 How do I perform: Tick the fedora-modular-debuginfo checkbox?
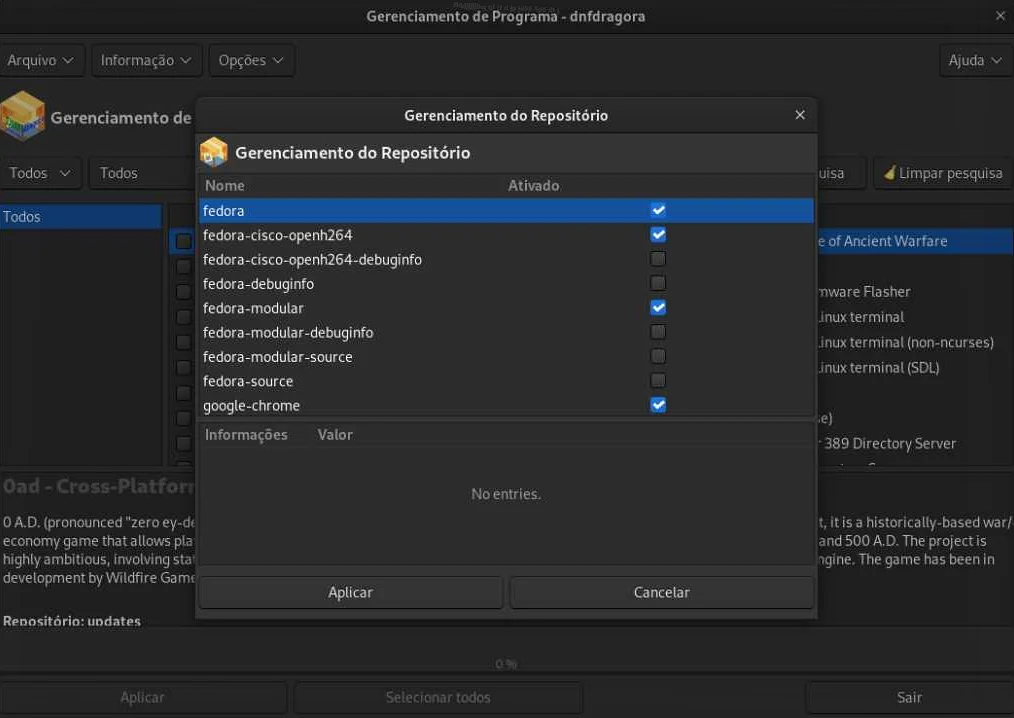[658, 332]
